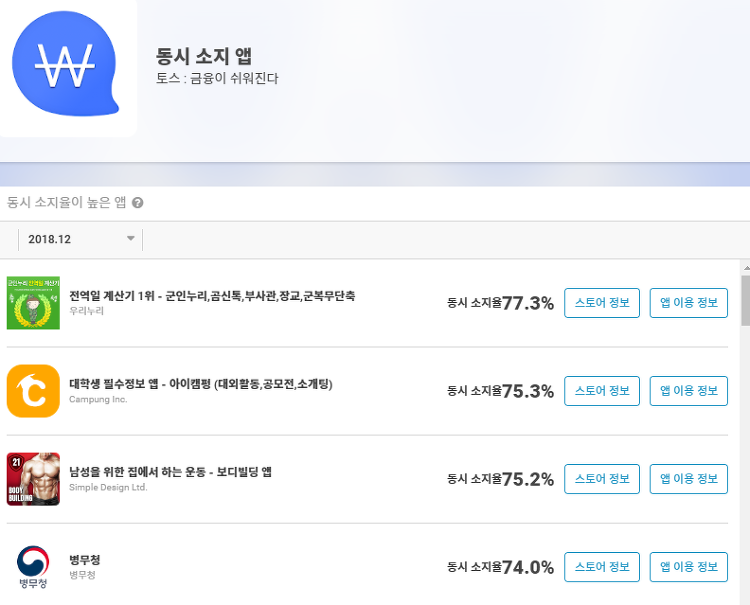Open 스토어 정보 for 보디빌딩 앱
Image resolution: width=750 pixels, height=605 pixels.
[x=602, y=479]
